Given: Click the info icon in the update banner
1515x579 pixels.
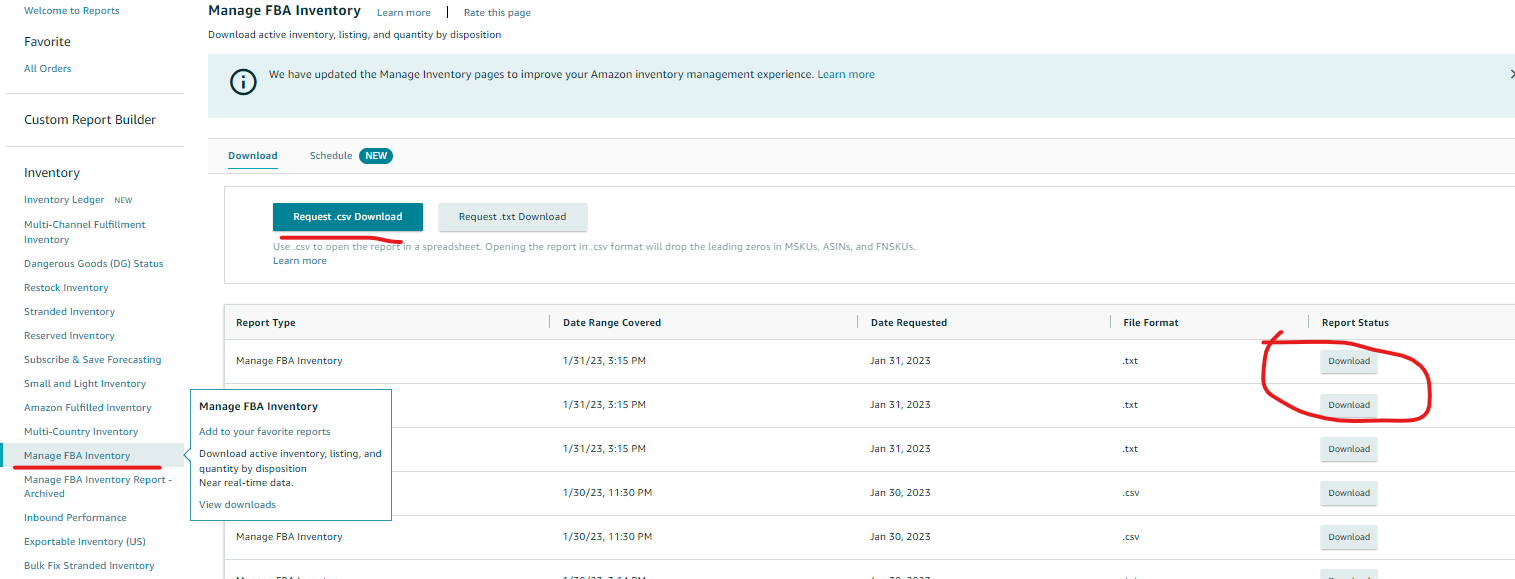Looking at the screenshot, I should point(243,82).
